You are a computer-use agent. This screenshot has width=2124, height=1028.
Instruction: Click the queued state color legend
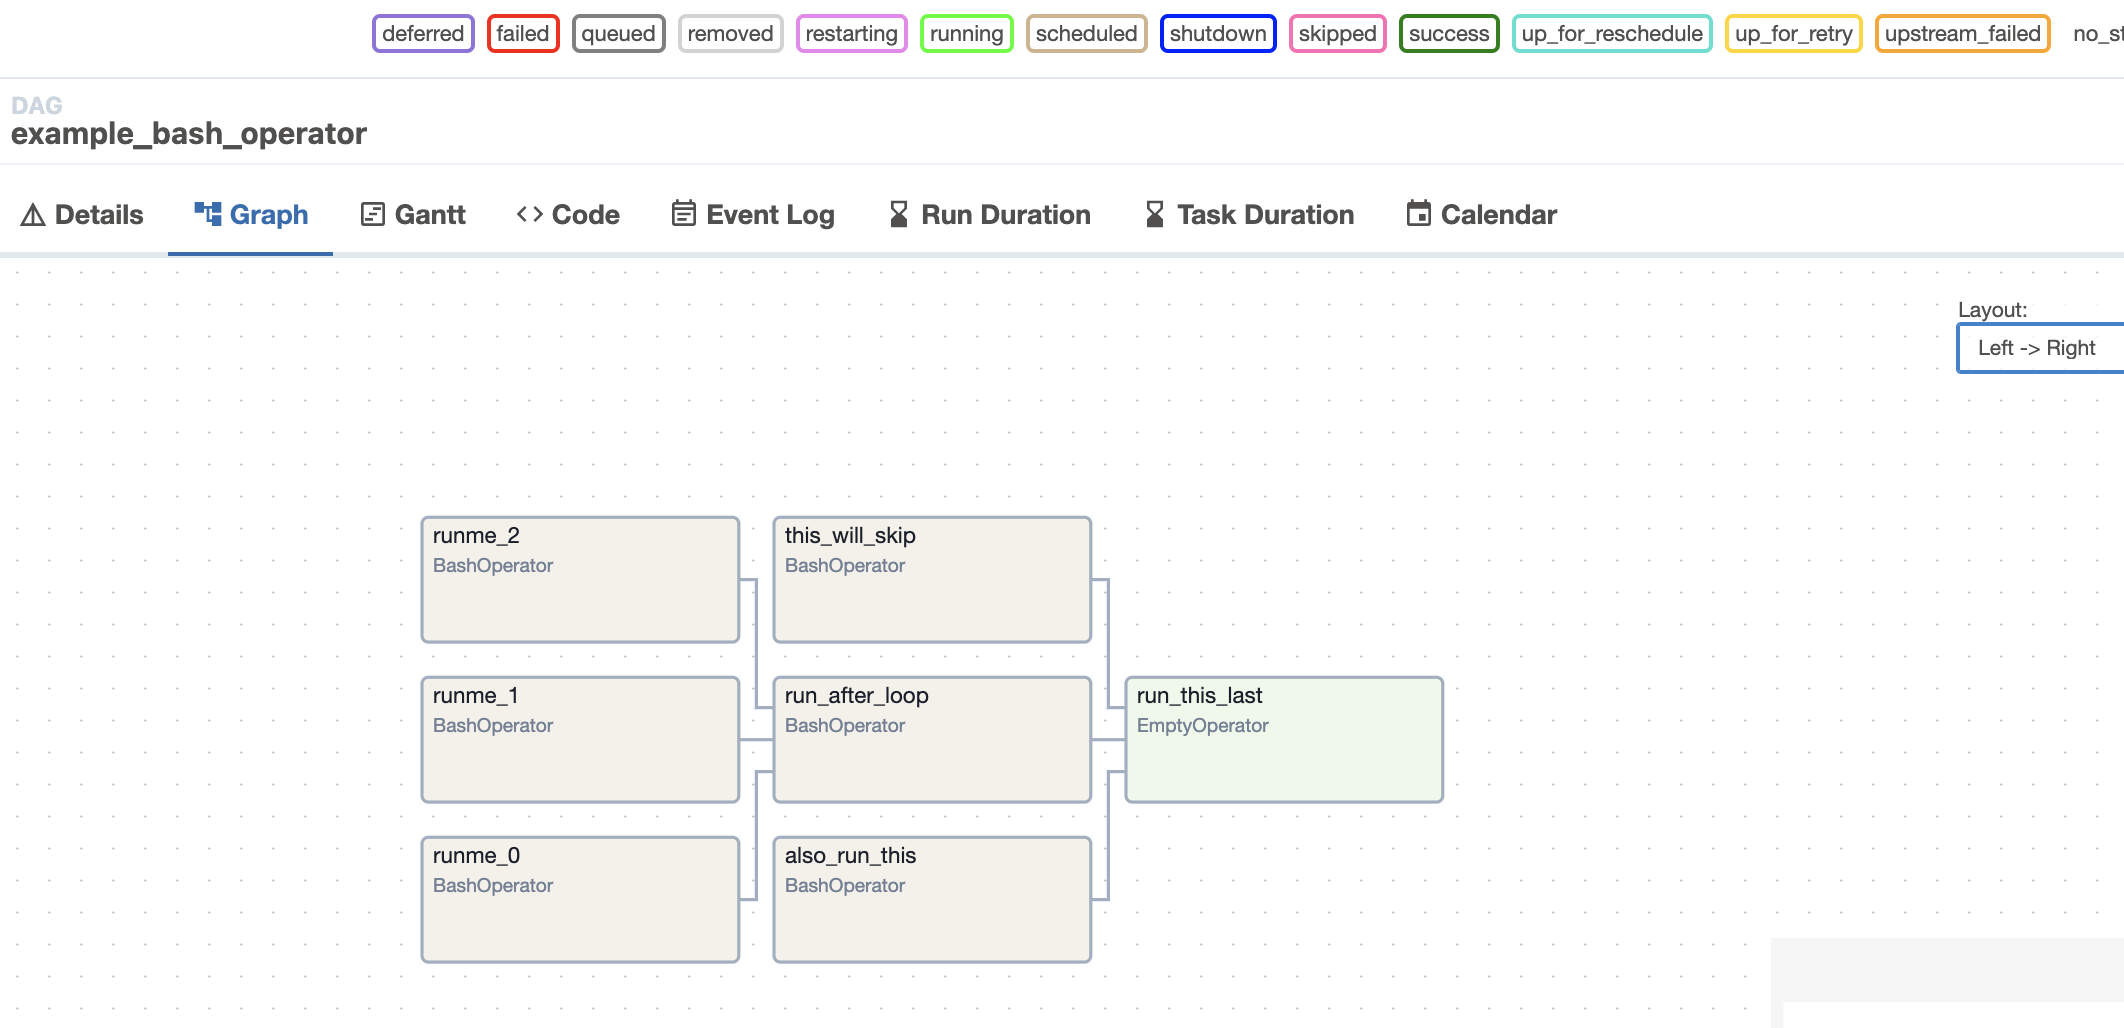click(x=618, y=34)
